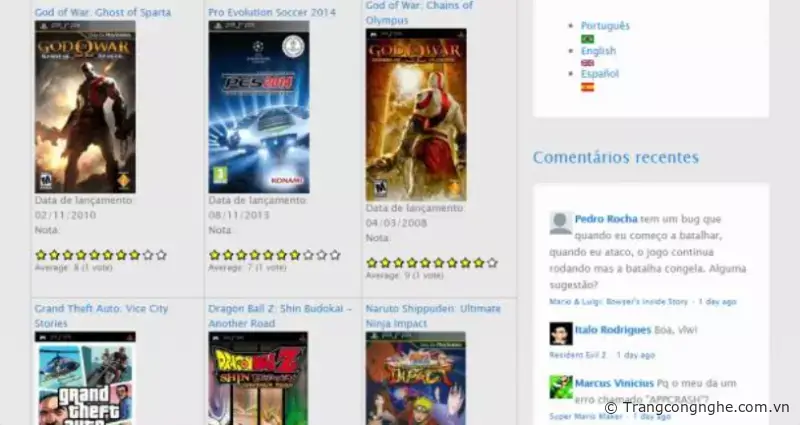Rate God of War Ghost of Sparta ten stars
Screen dimensions: 800x425
[x=161, y=255]
